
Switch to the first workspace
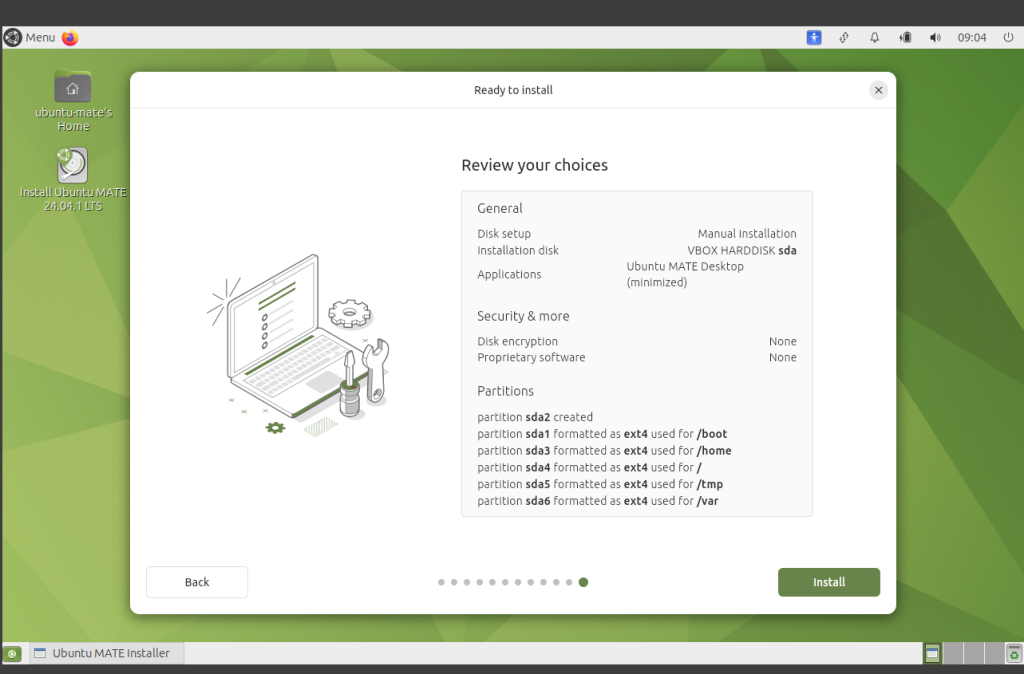click(932, 654)
